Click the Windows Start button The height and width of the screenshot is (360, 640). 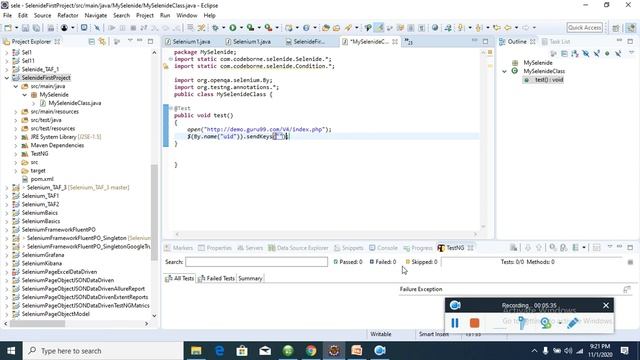(x=11, y=351)
